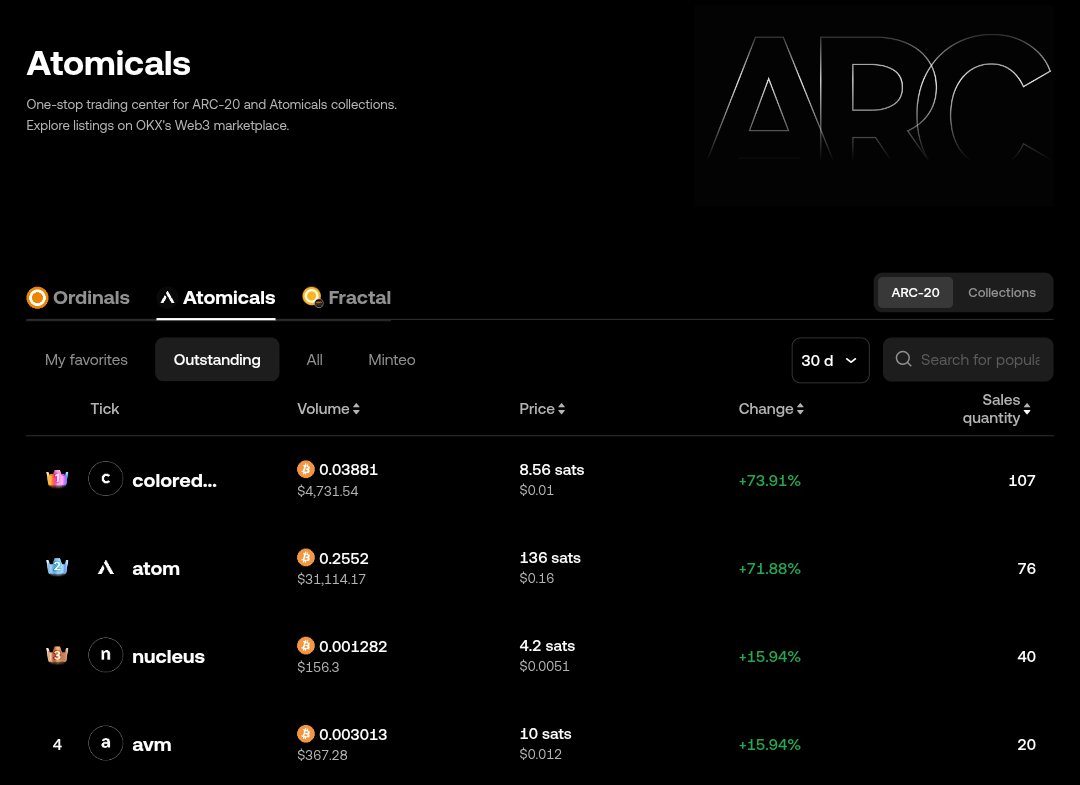Screen dimensions: 1080x785
Task: Select the avm token circle icon
Action: (105, 743)
